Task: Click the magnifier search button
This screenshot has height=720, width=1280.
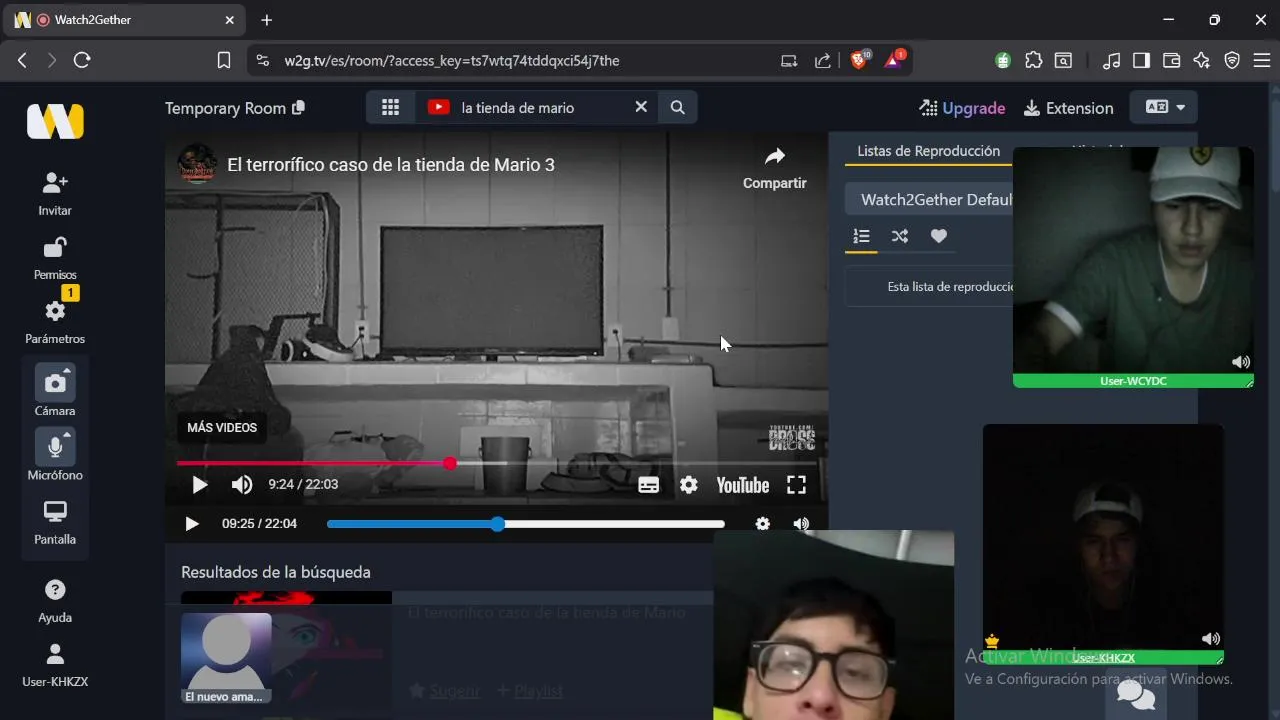Action: coord(677,107)
